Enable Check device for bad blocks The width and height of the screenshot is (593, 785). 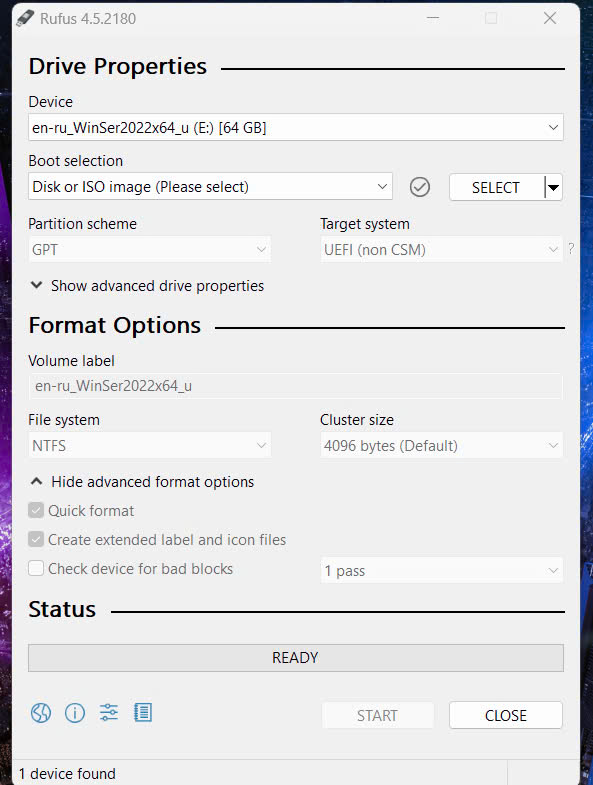[36, 569]
